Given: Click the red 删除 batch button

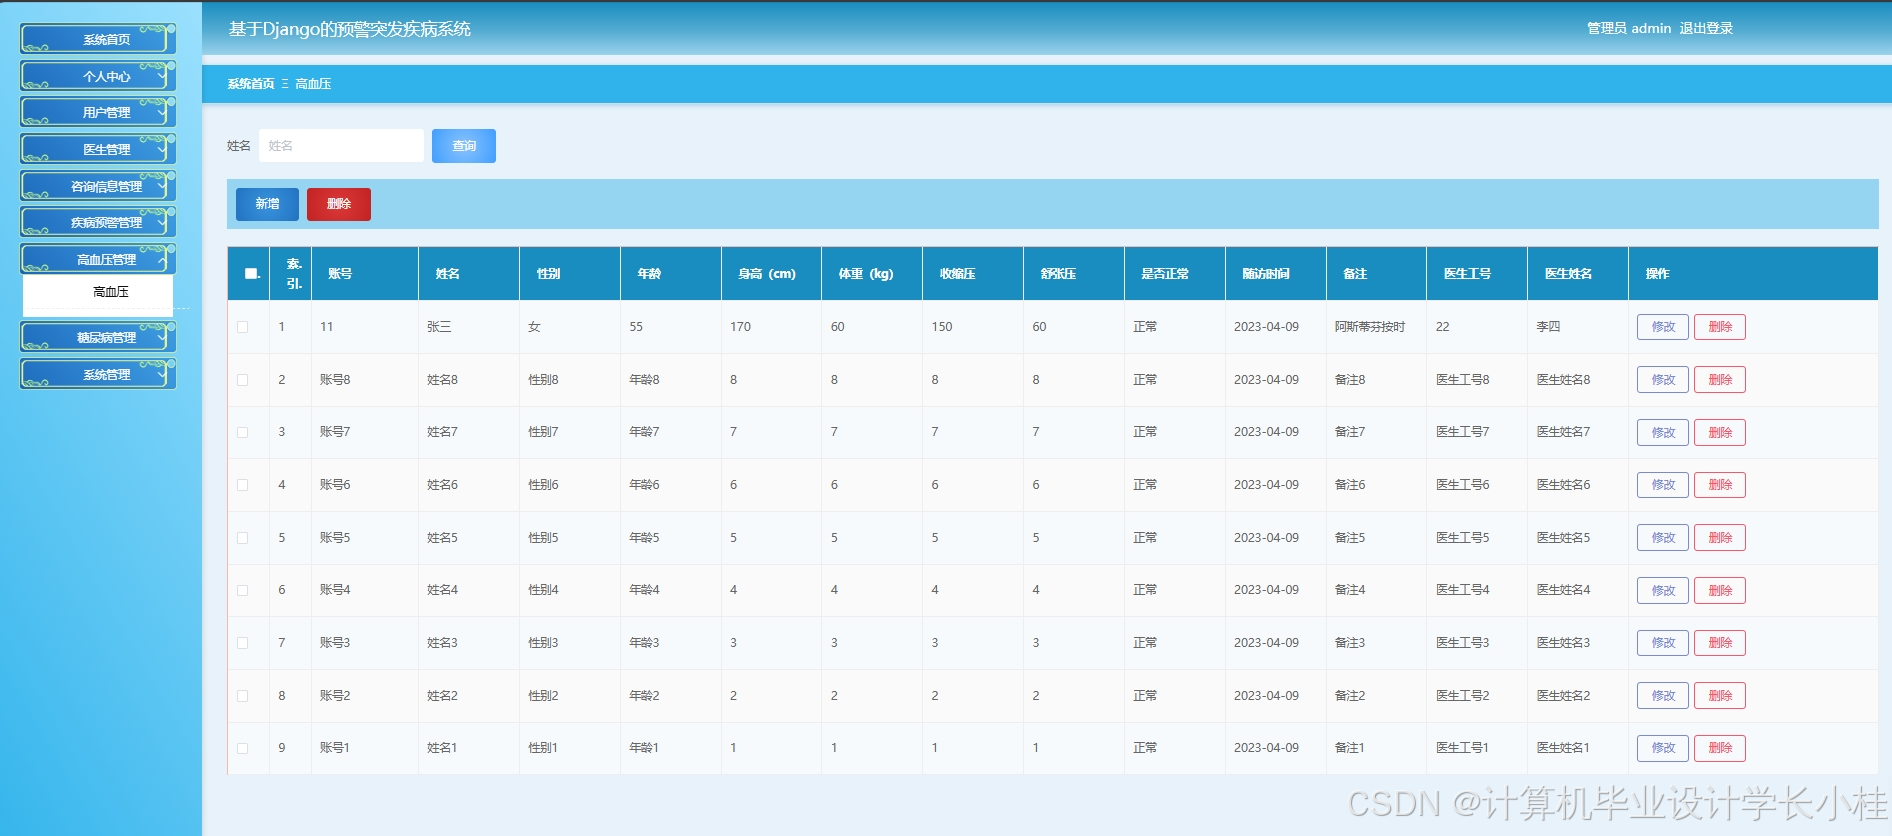Looking at the screenshot, I should tap(339, 204).
